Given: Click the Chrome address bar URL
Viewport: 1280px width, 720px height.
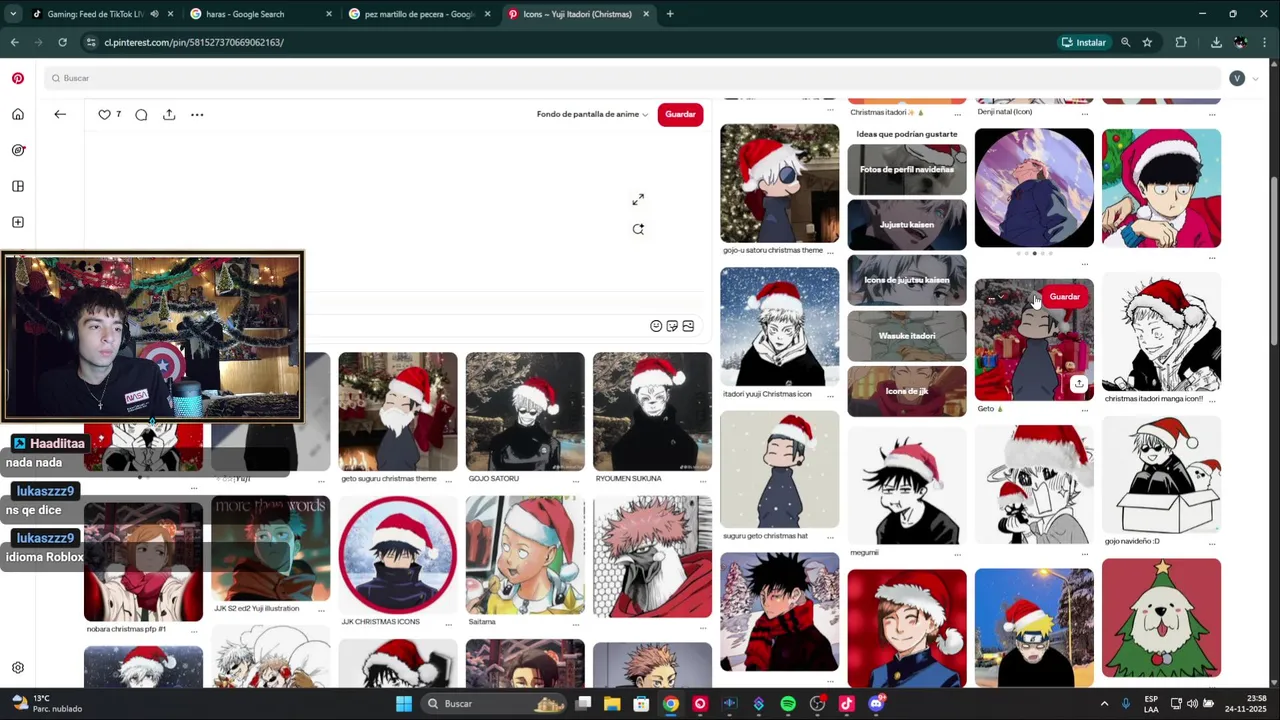Looking at the screenshot, I should pyautogui.click(x=194, y=42).
